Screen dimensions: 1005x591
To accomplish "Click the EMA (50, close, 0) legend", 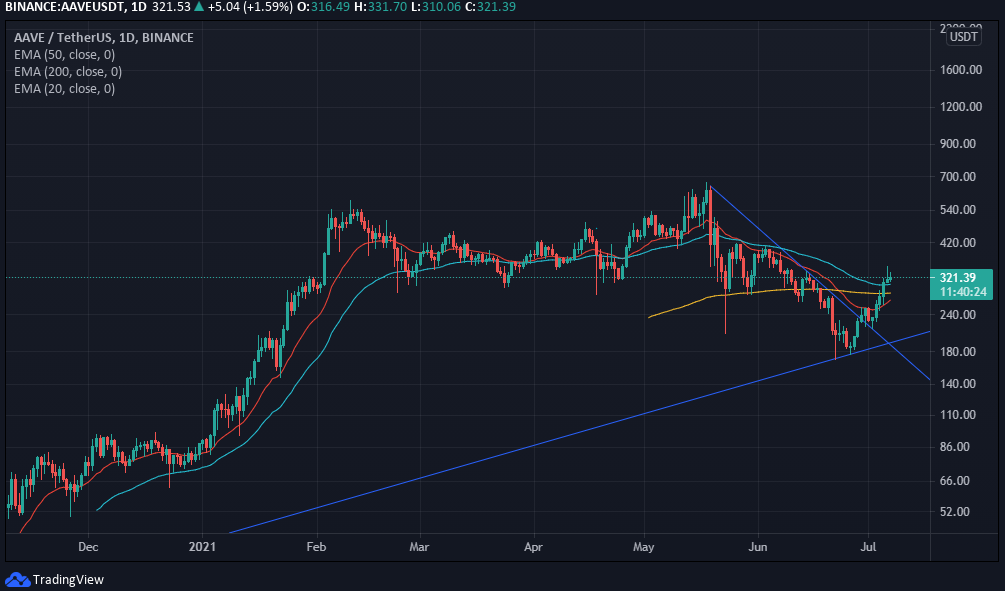I will [x=64, y=54].
